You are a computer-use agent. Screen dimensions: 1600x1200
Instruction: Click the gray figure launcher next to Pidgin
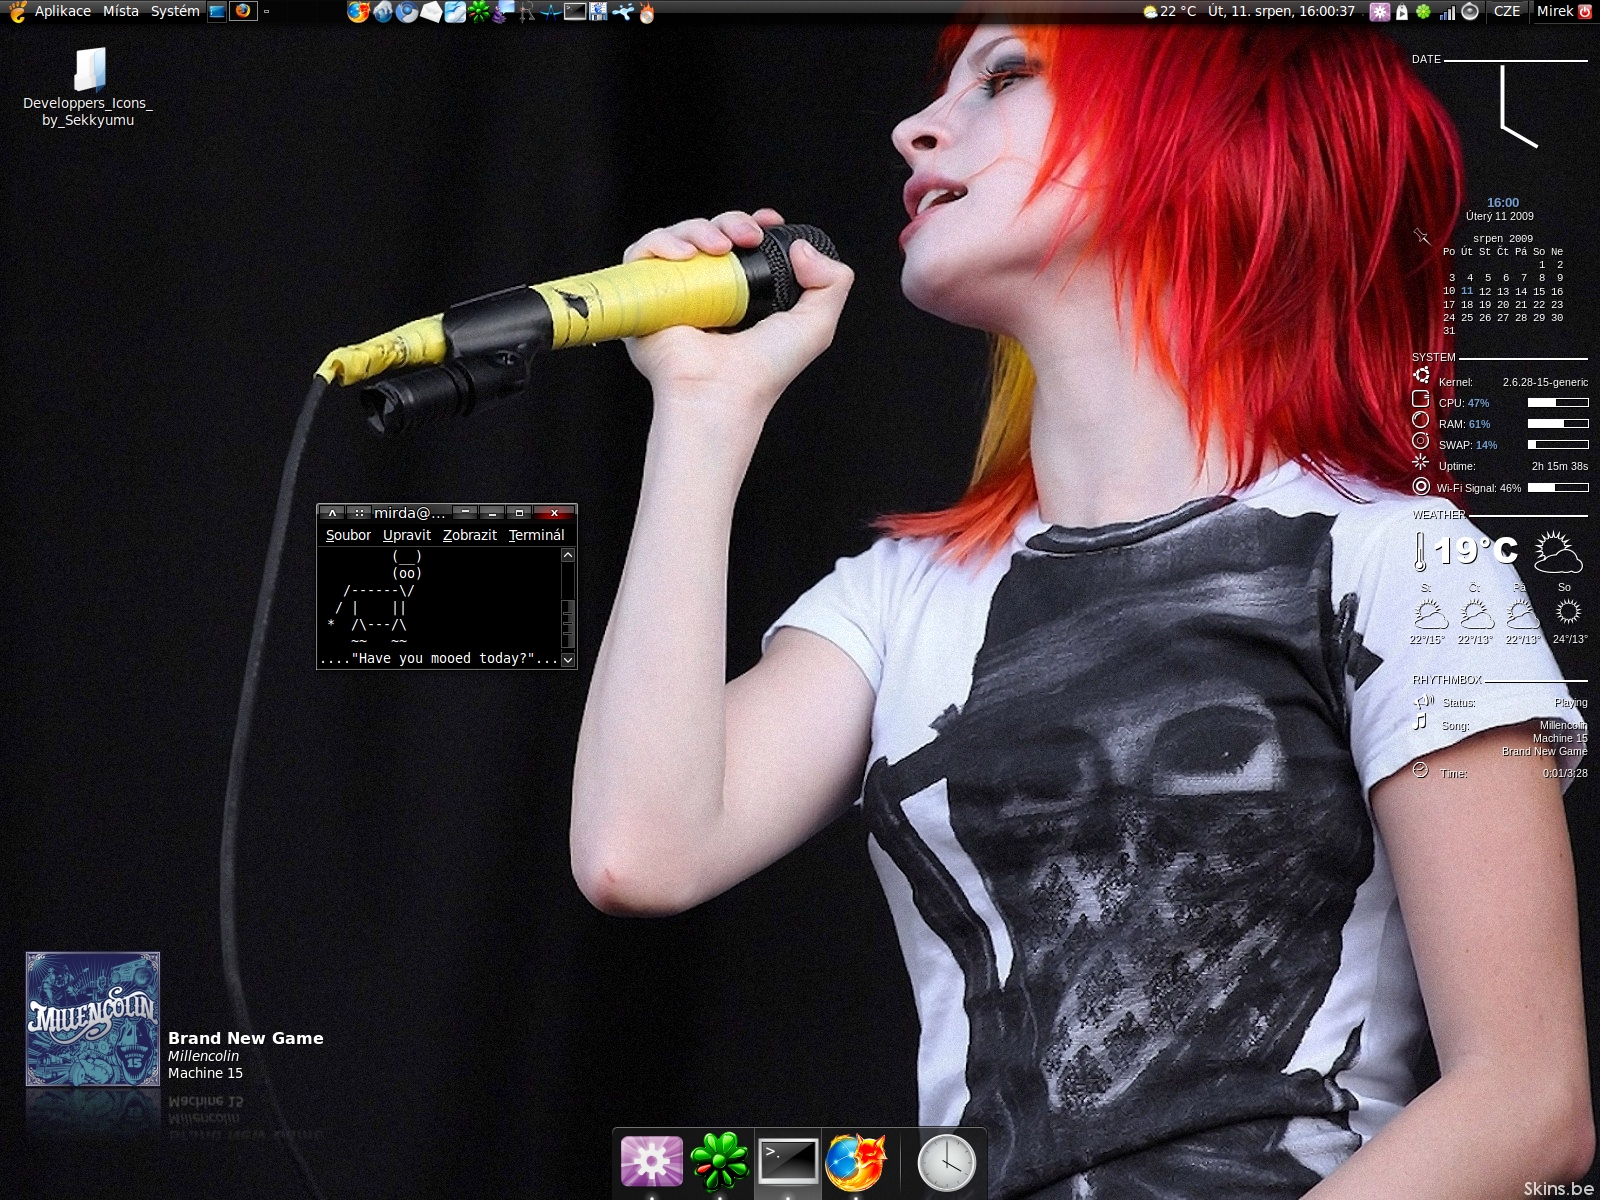[527, 12]
